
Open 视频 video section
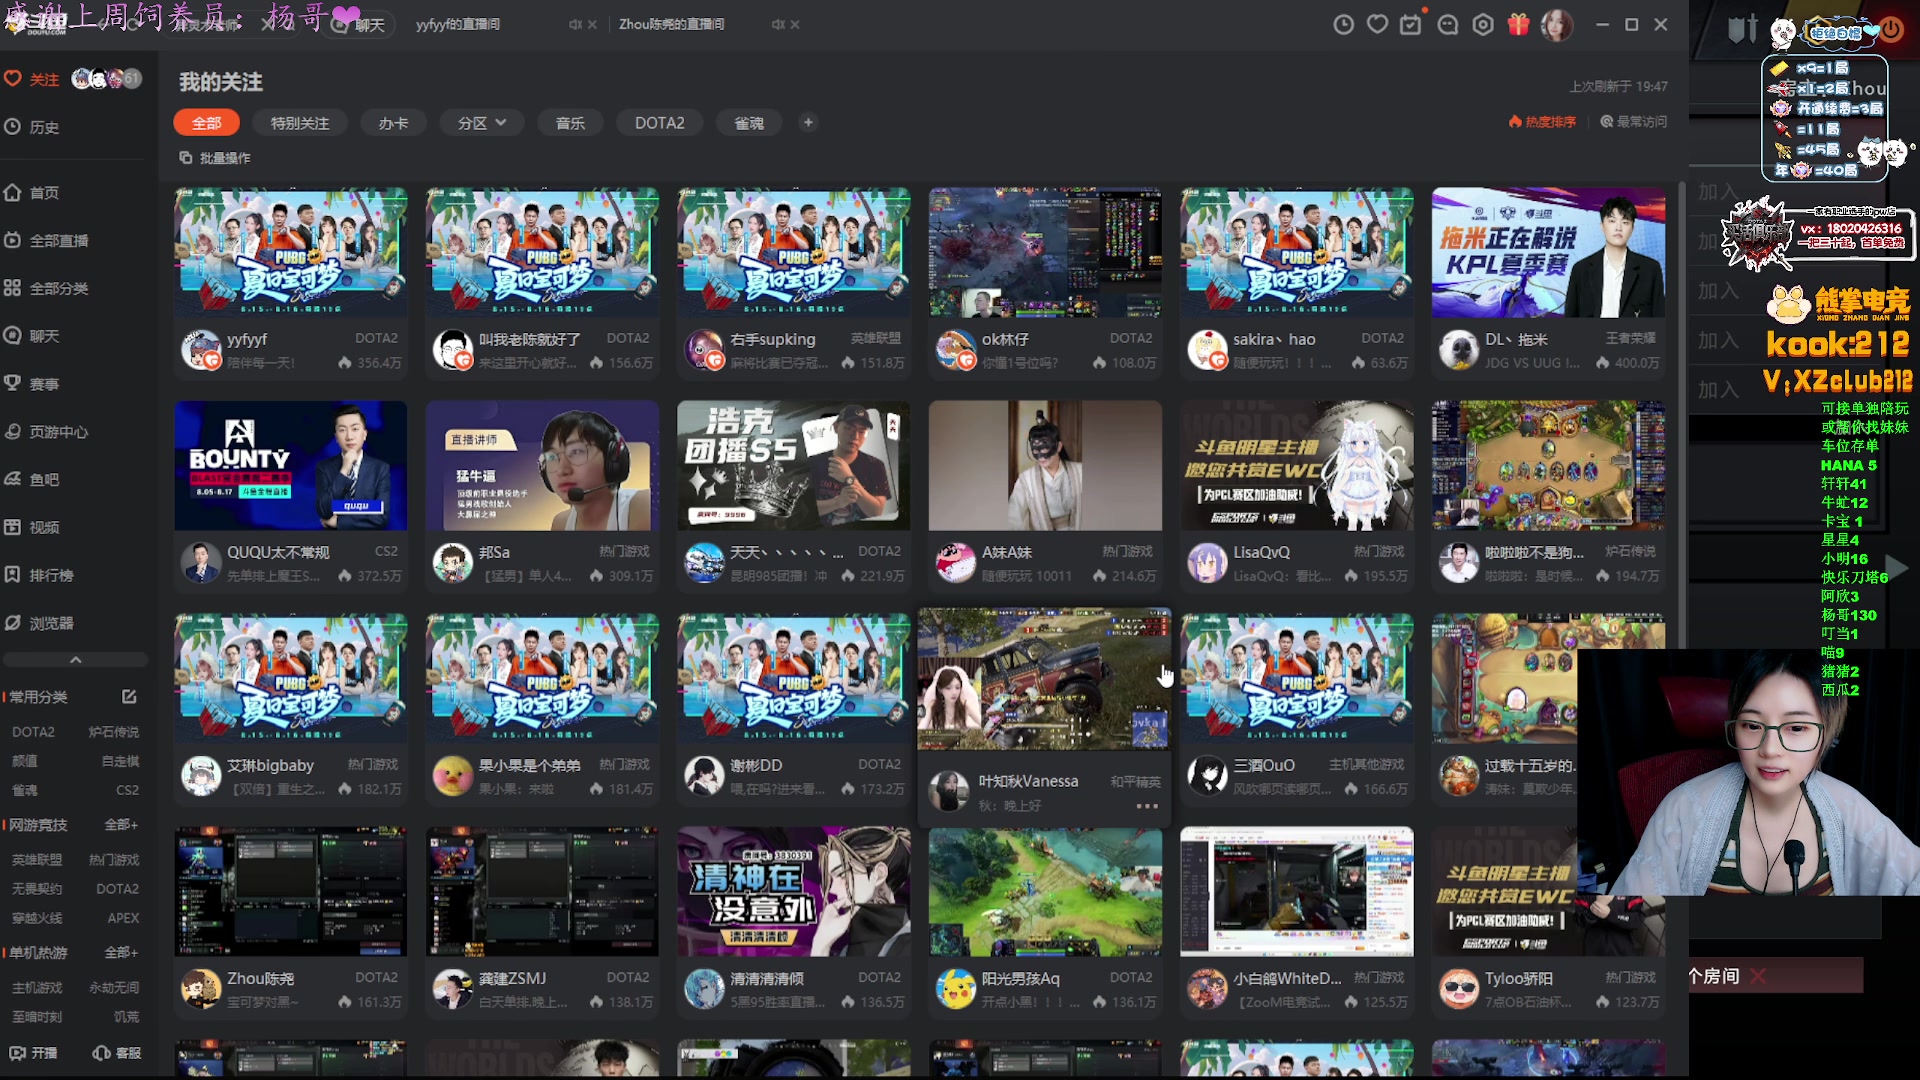point(32,527)
